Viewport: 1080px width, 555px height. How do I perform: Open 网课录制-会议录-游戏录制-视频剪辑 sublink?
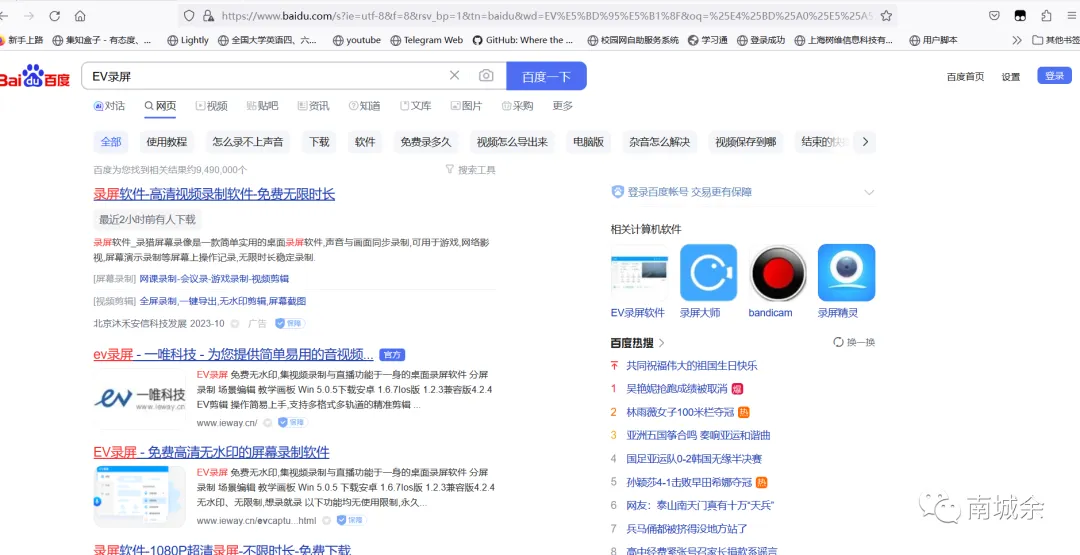pos(214,279)
